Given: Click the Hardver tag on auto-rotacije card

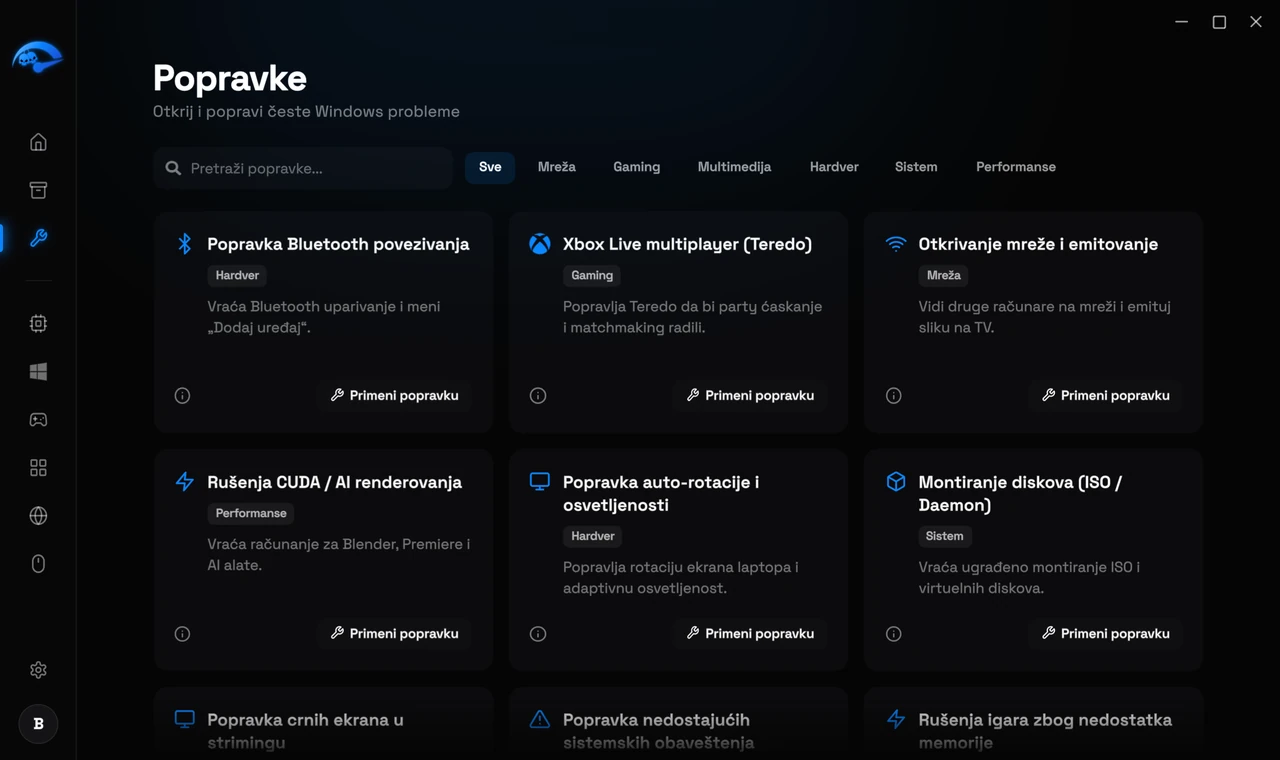Looking at the screenshot, I should coord(593,536).
